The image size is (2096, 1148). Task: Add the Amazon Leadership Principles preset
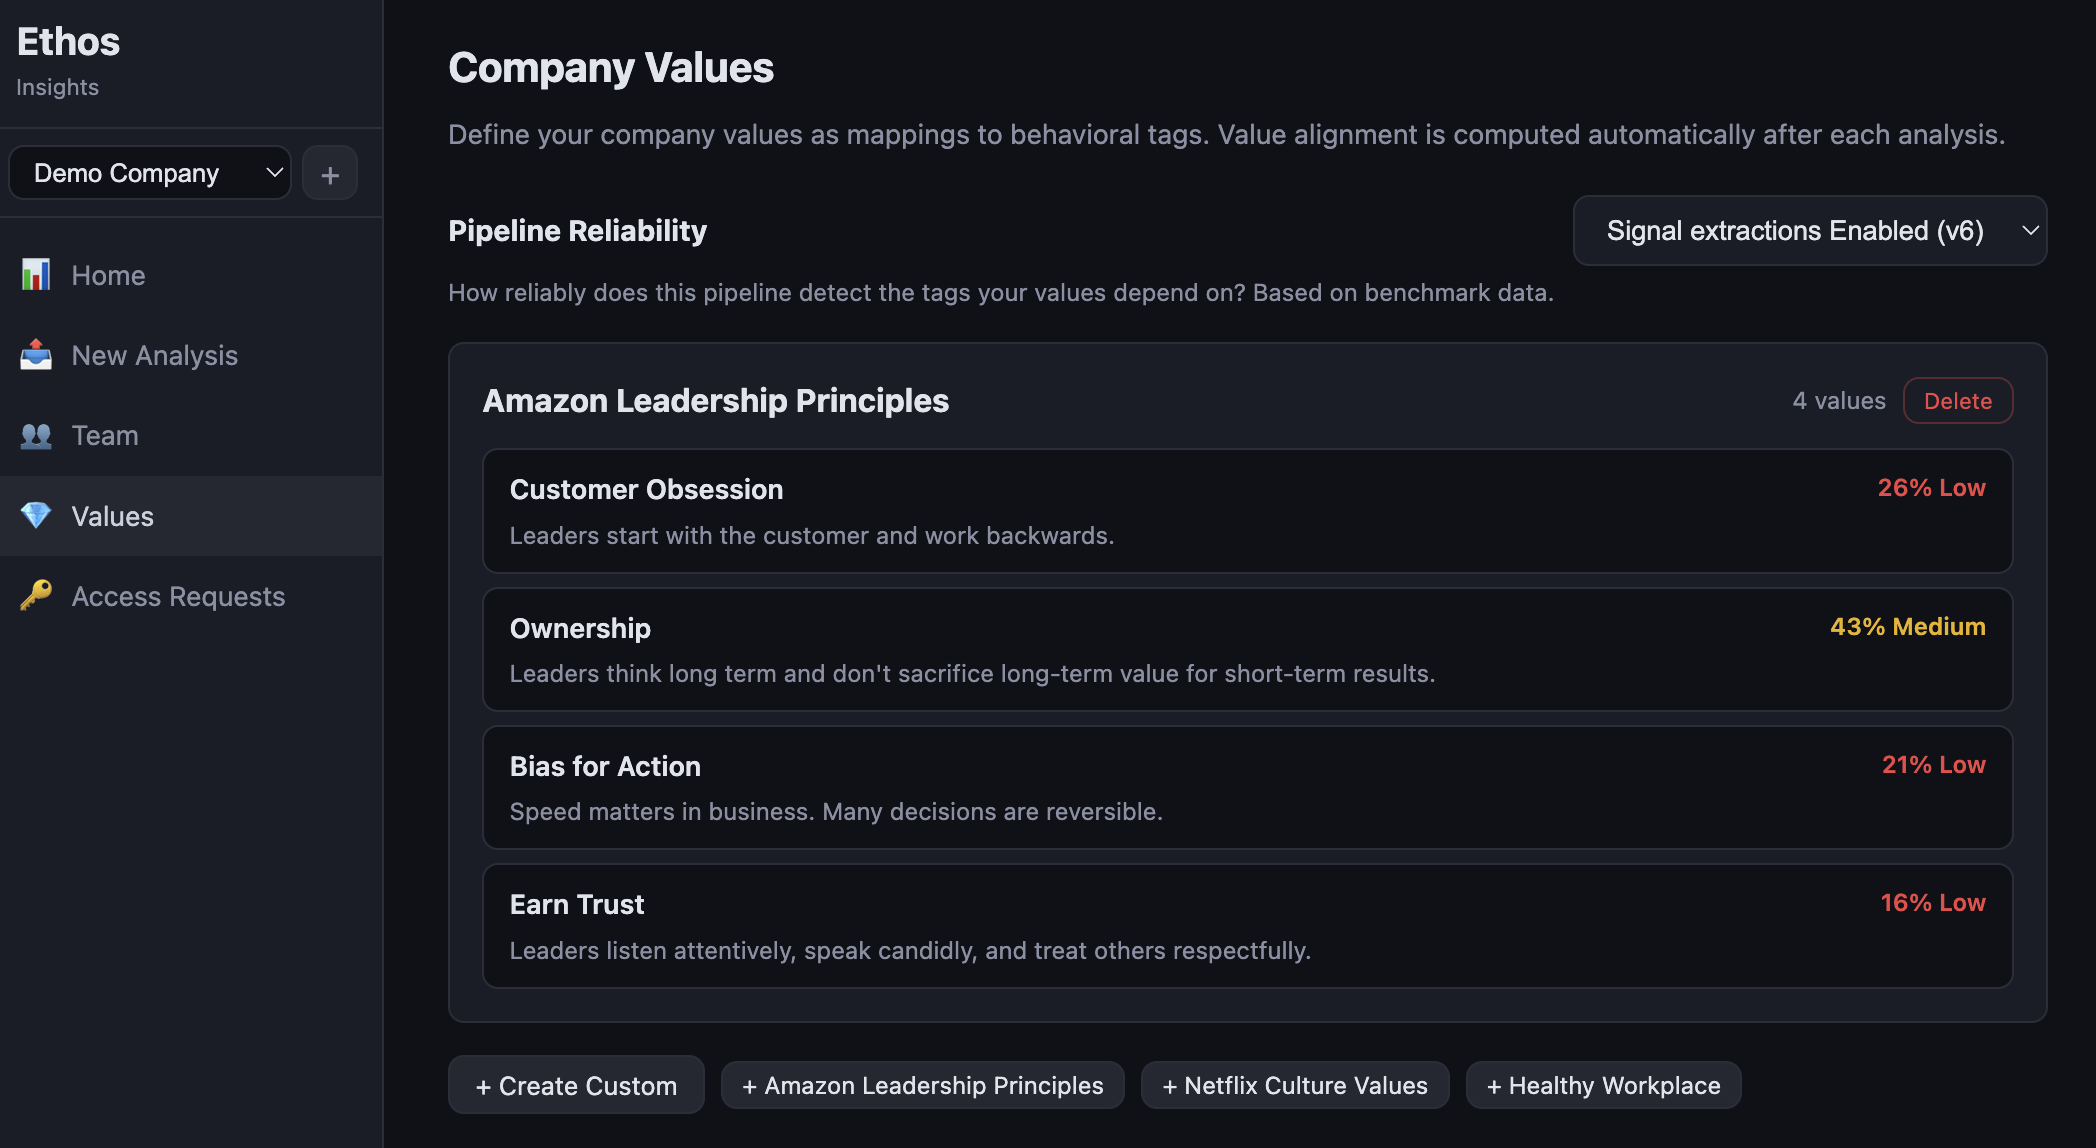coord(922,1085)
